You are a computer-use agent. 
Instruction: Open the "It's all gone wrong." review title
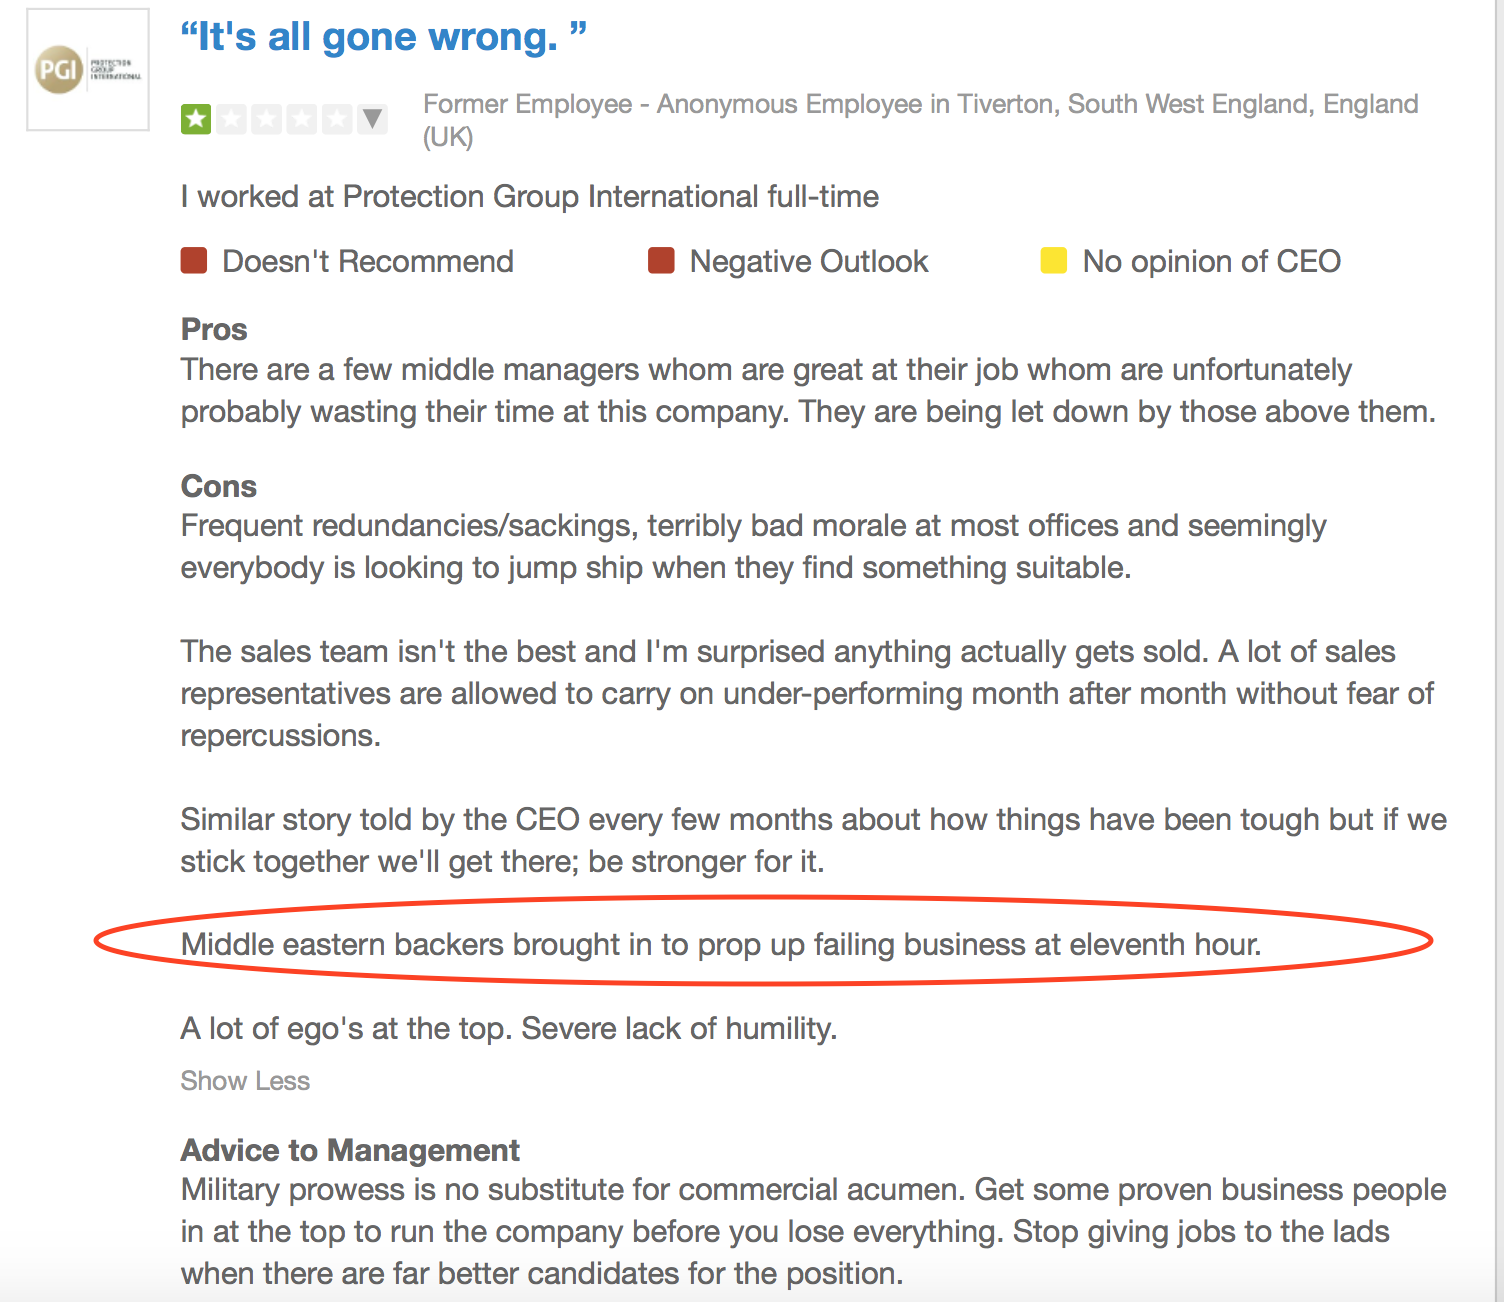[x=383, y=37]
